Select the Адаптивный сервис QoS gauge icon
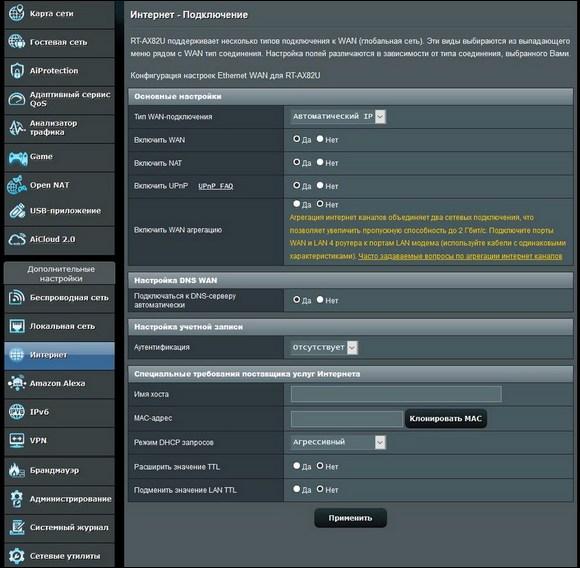Screen dimensions: 580x568 coord(17,99)
